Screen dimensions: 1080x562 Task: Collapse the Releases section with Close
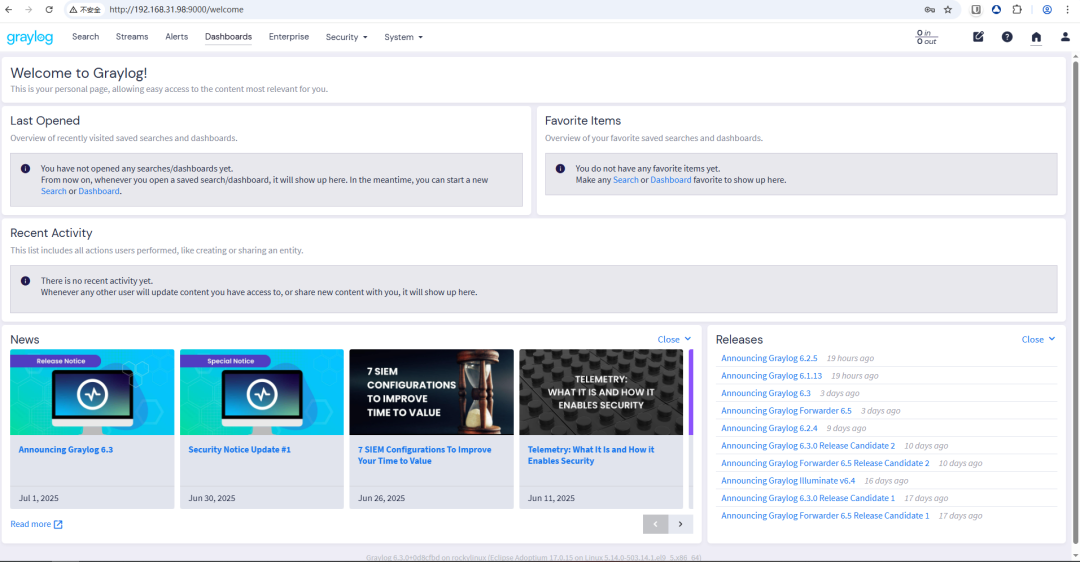(1039, 339)
